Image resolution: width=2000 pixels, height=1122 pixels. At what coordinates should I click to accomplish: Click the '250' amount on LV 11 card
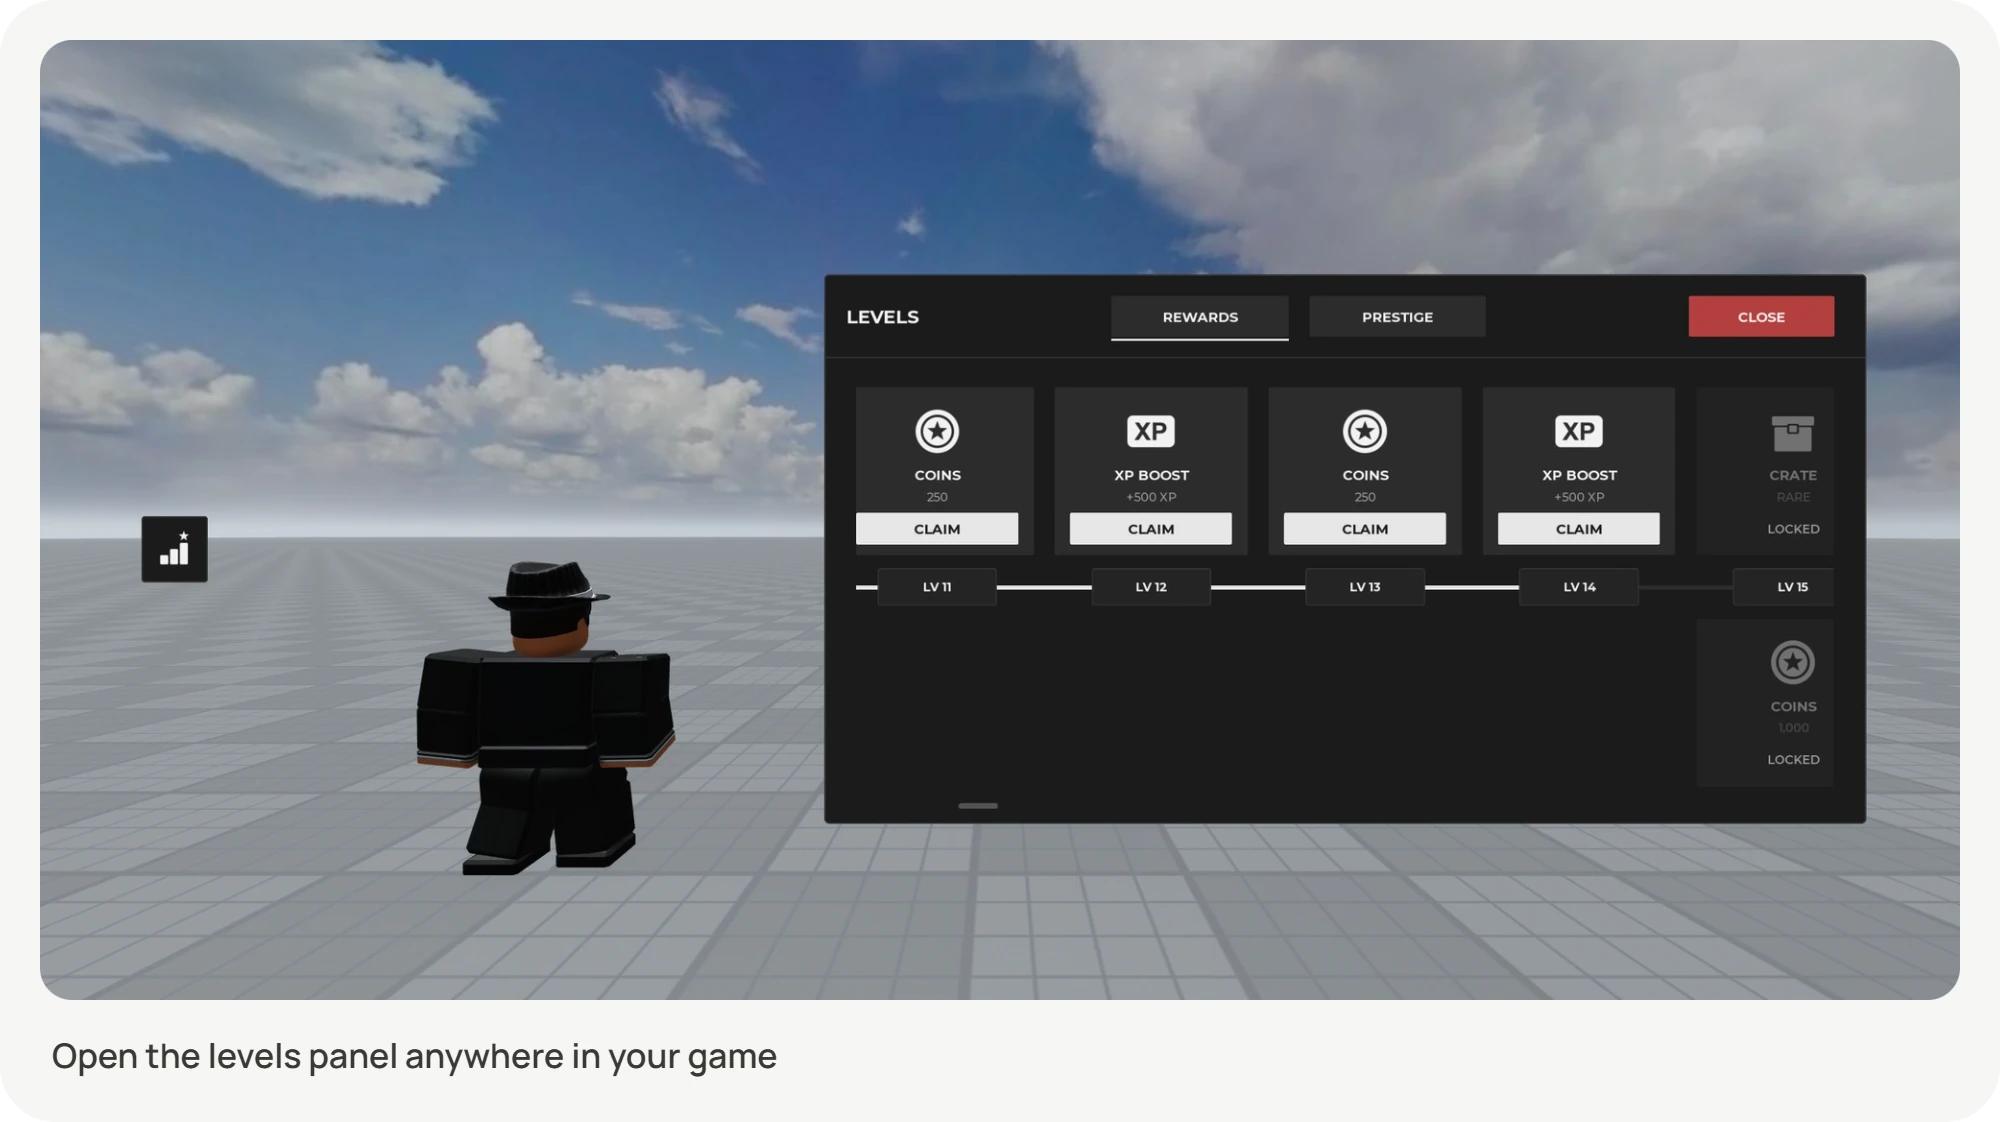(937, 497)
